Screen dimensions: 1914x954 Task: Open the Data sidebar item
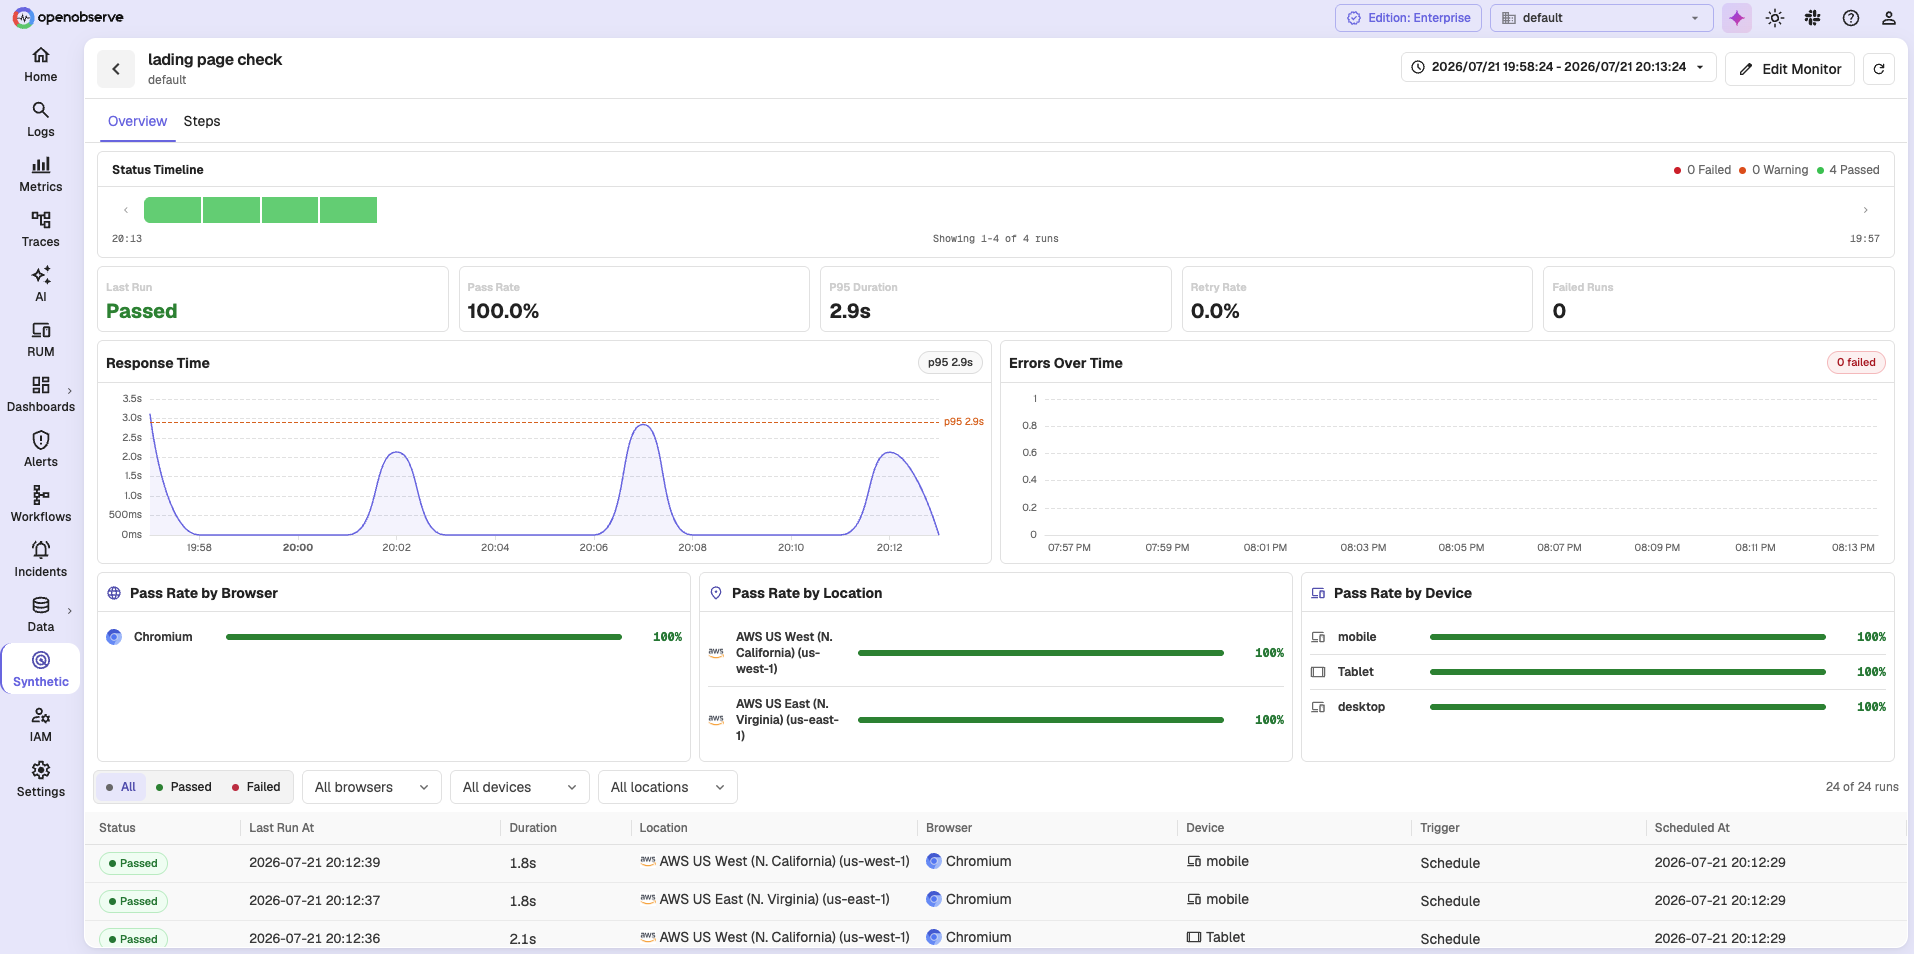(41, 614)
